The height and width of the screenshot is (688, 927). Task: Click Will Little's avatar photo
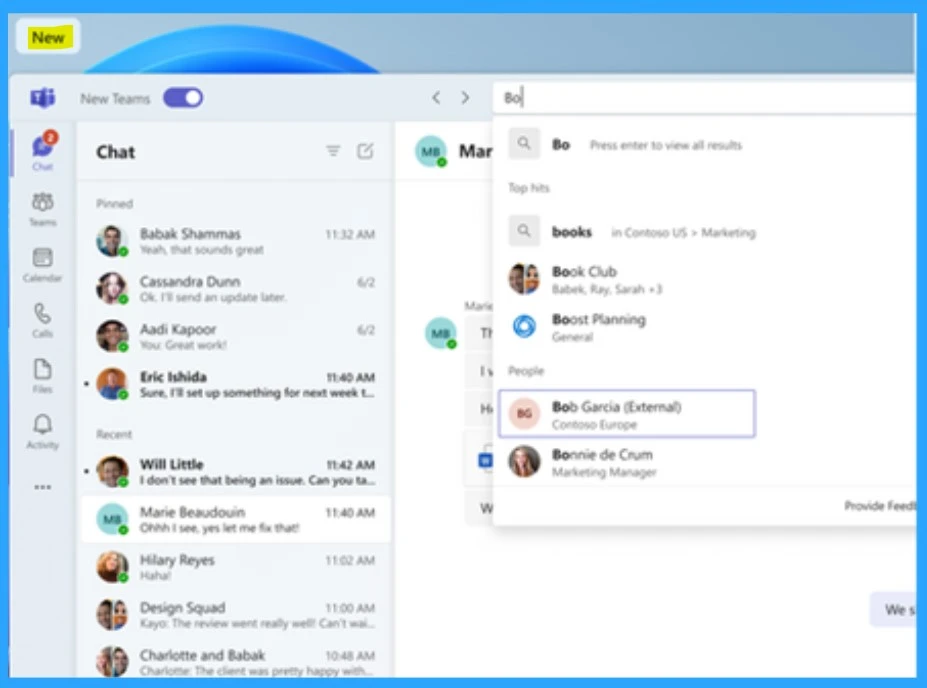point(112,471)
